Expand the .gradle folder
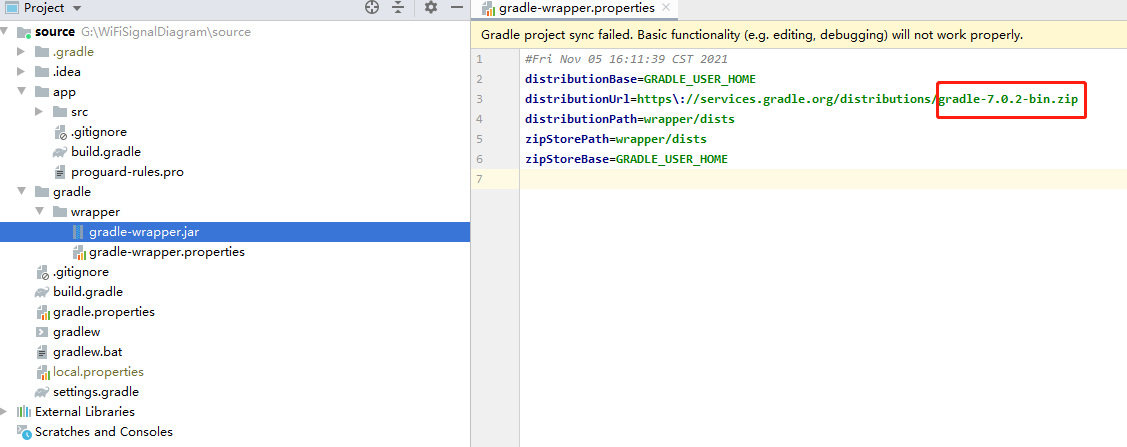The image size is (1127, 447). tap(21, 52)
